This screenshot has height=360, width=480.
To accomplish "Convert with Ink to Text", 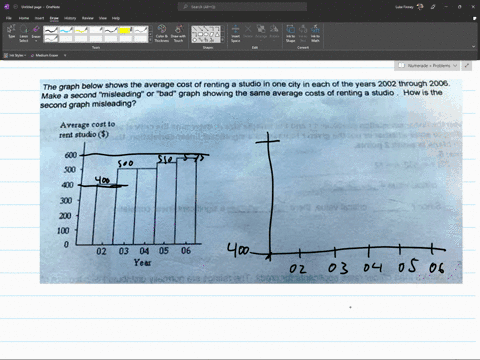I will [303, 33].
